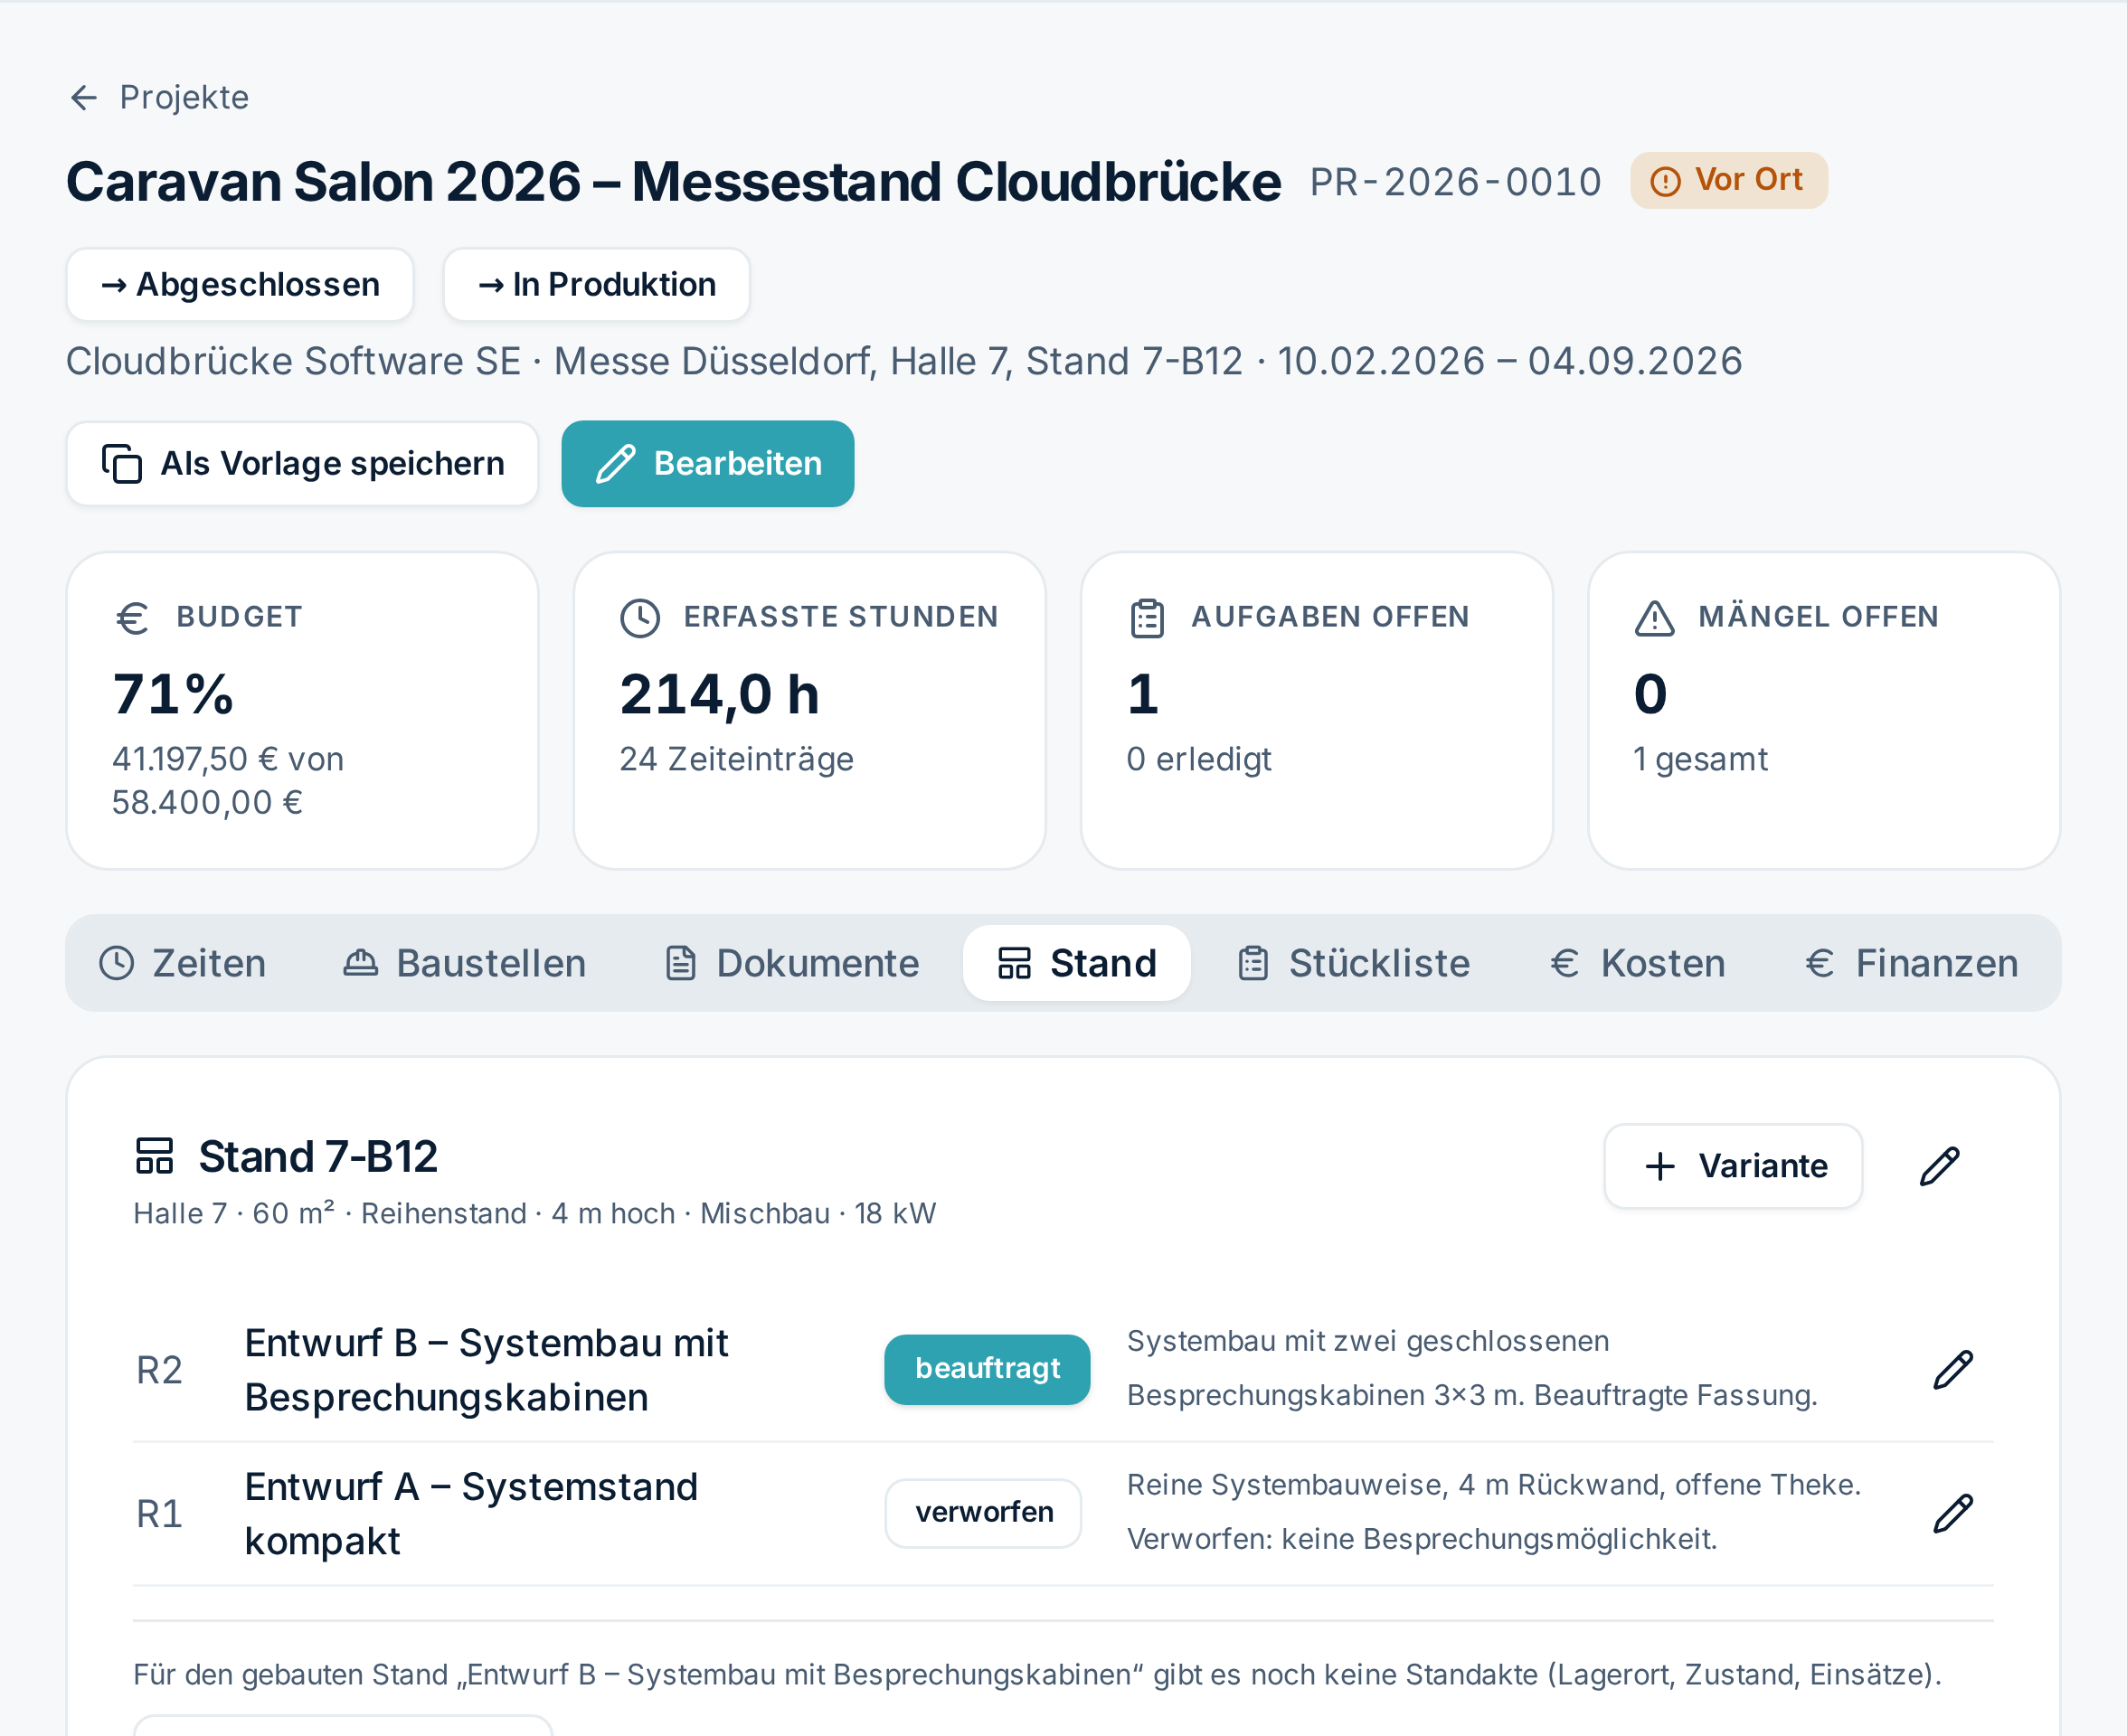Open the Zeiten tab
Screen dimensions: 2127x1736
(183, 963)
